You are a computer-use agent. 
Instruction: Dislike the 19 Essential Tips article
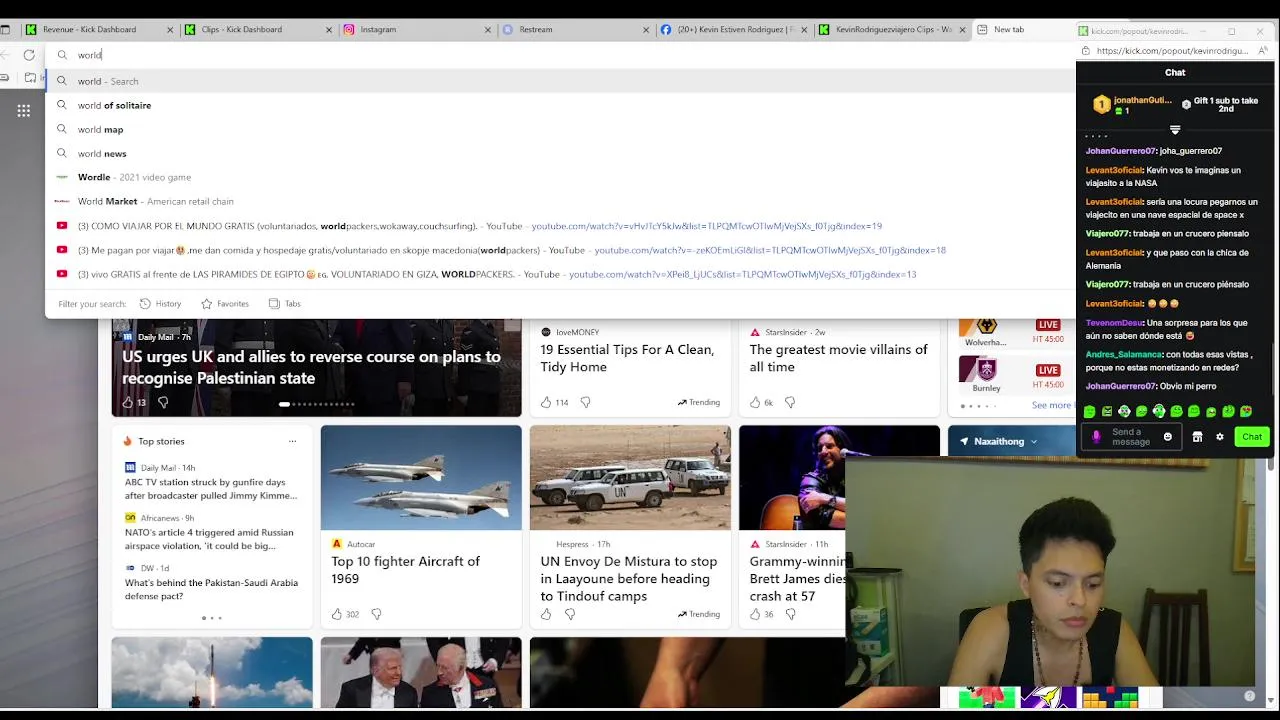coord(585,402)
